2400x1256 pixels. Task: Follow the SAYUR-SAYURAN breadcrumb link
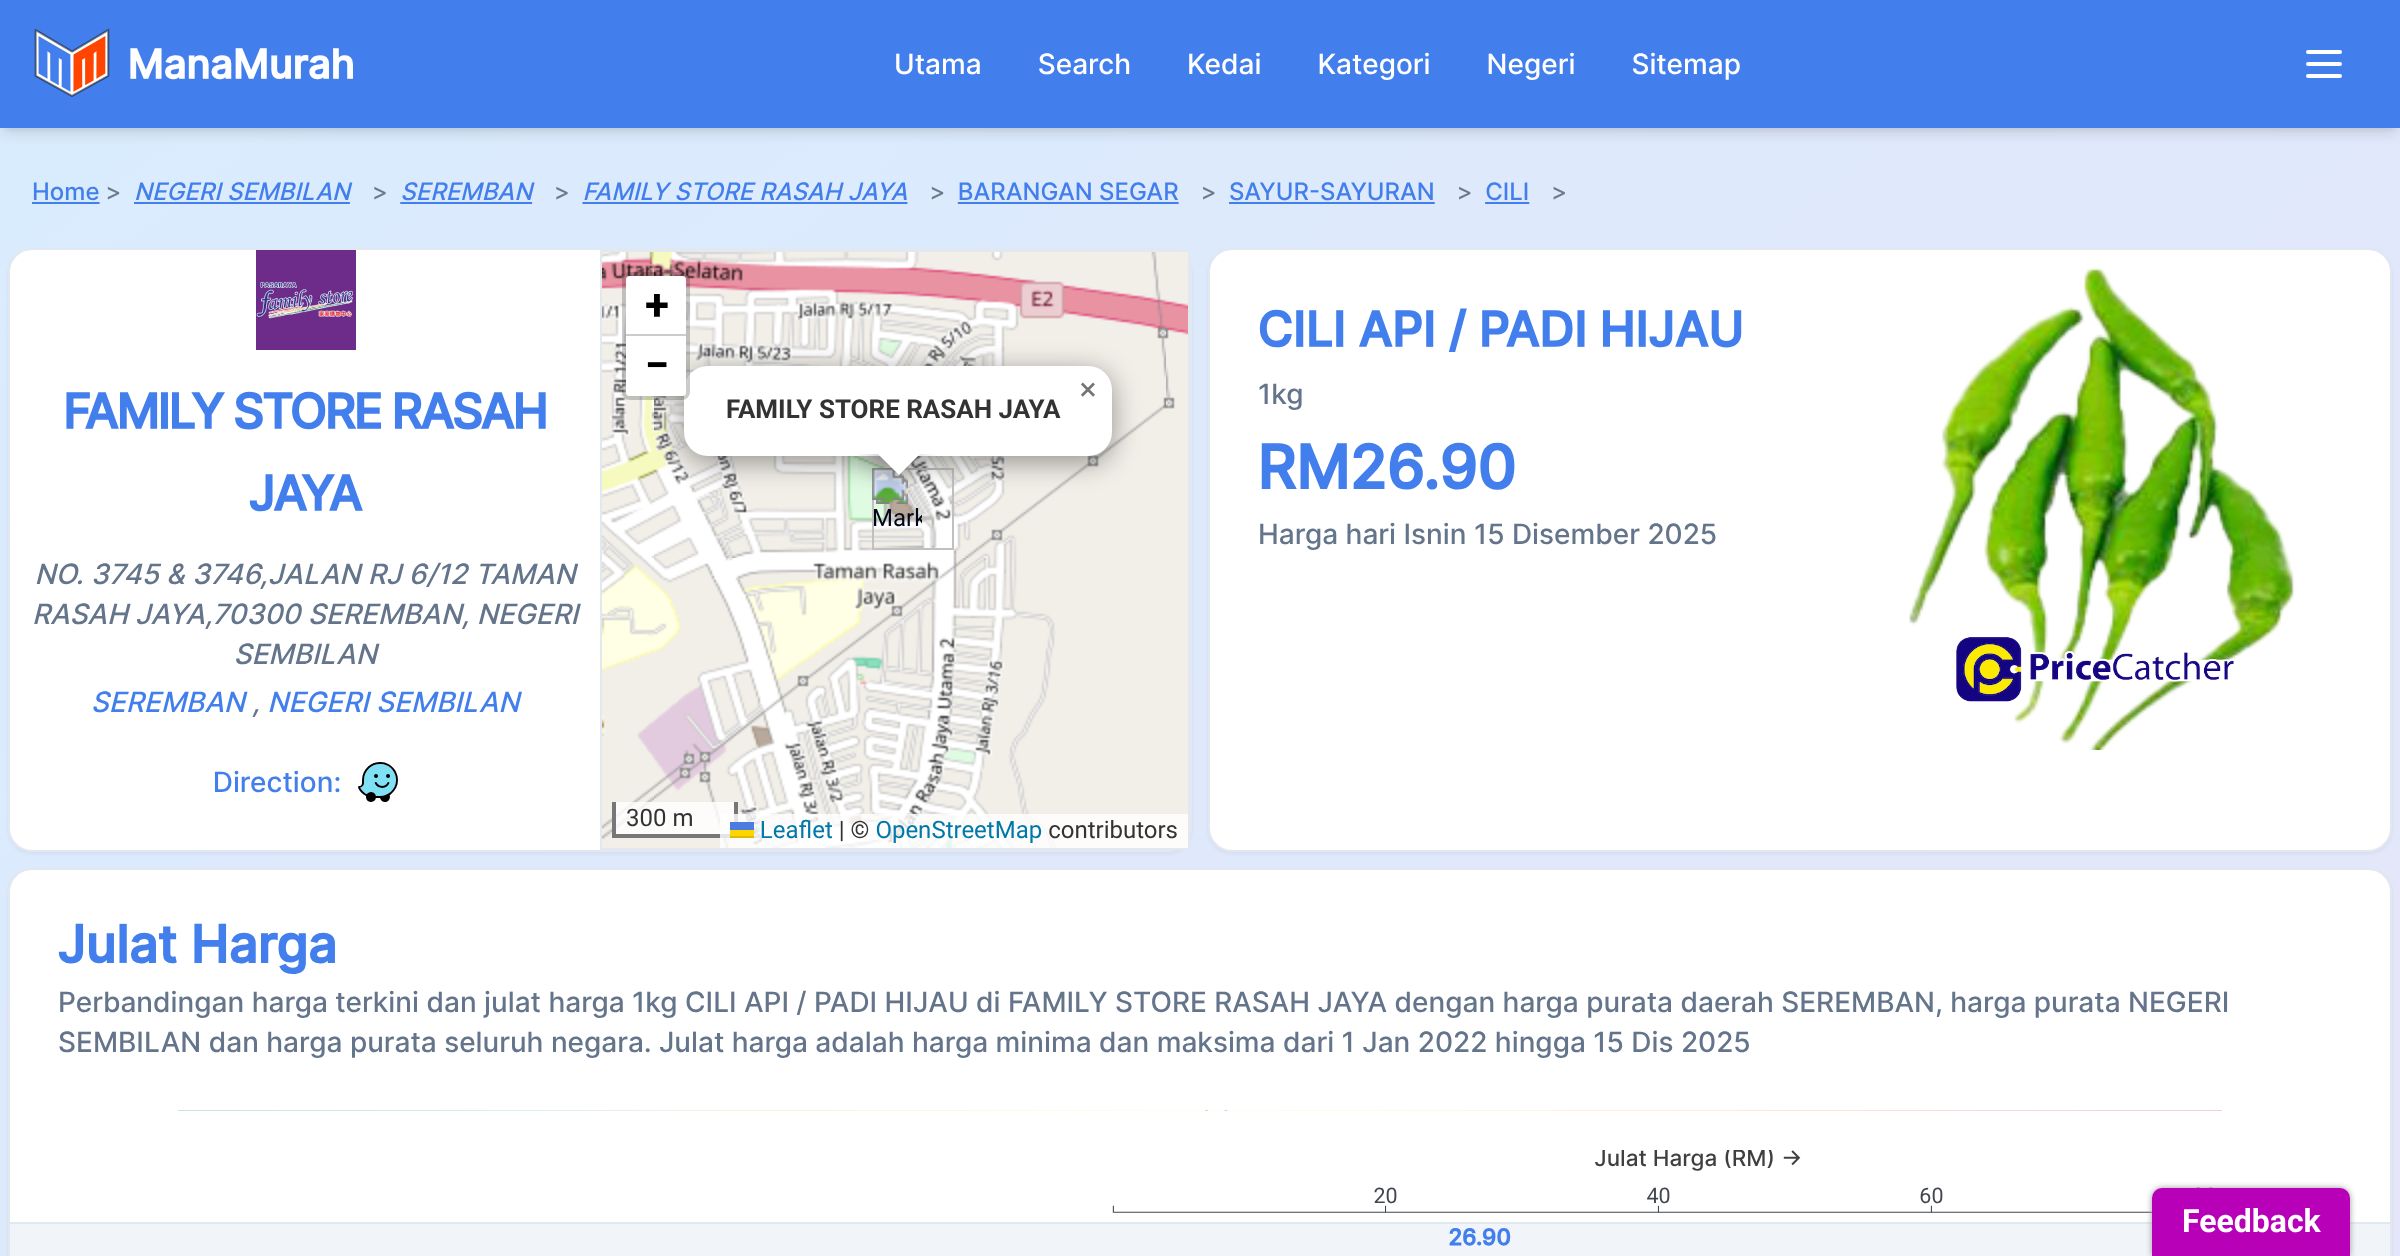[x=1331, y=191]
